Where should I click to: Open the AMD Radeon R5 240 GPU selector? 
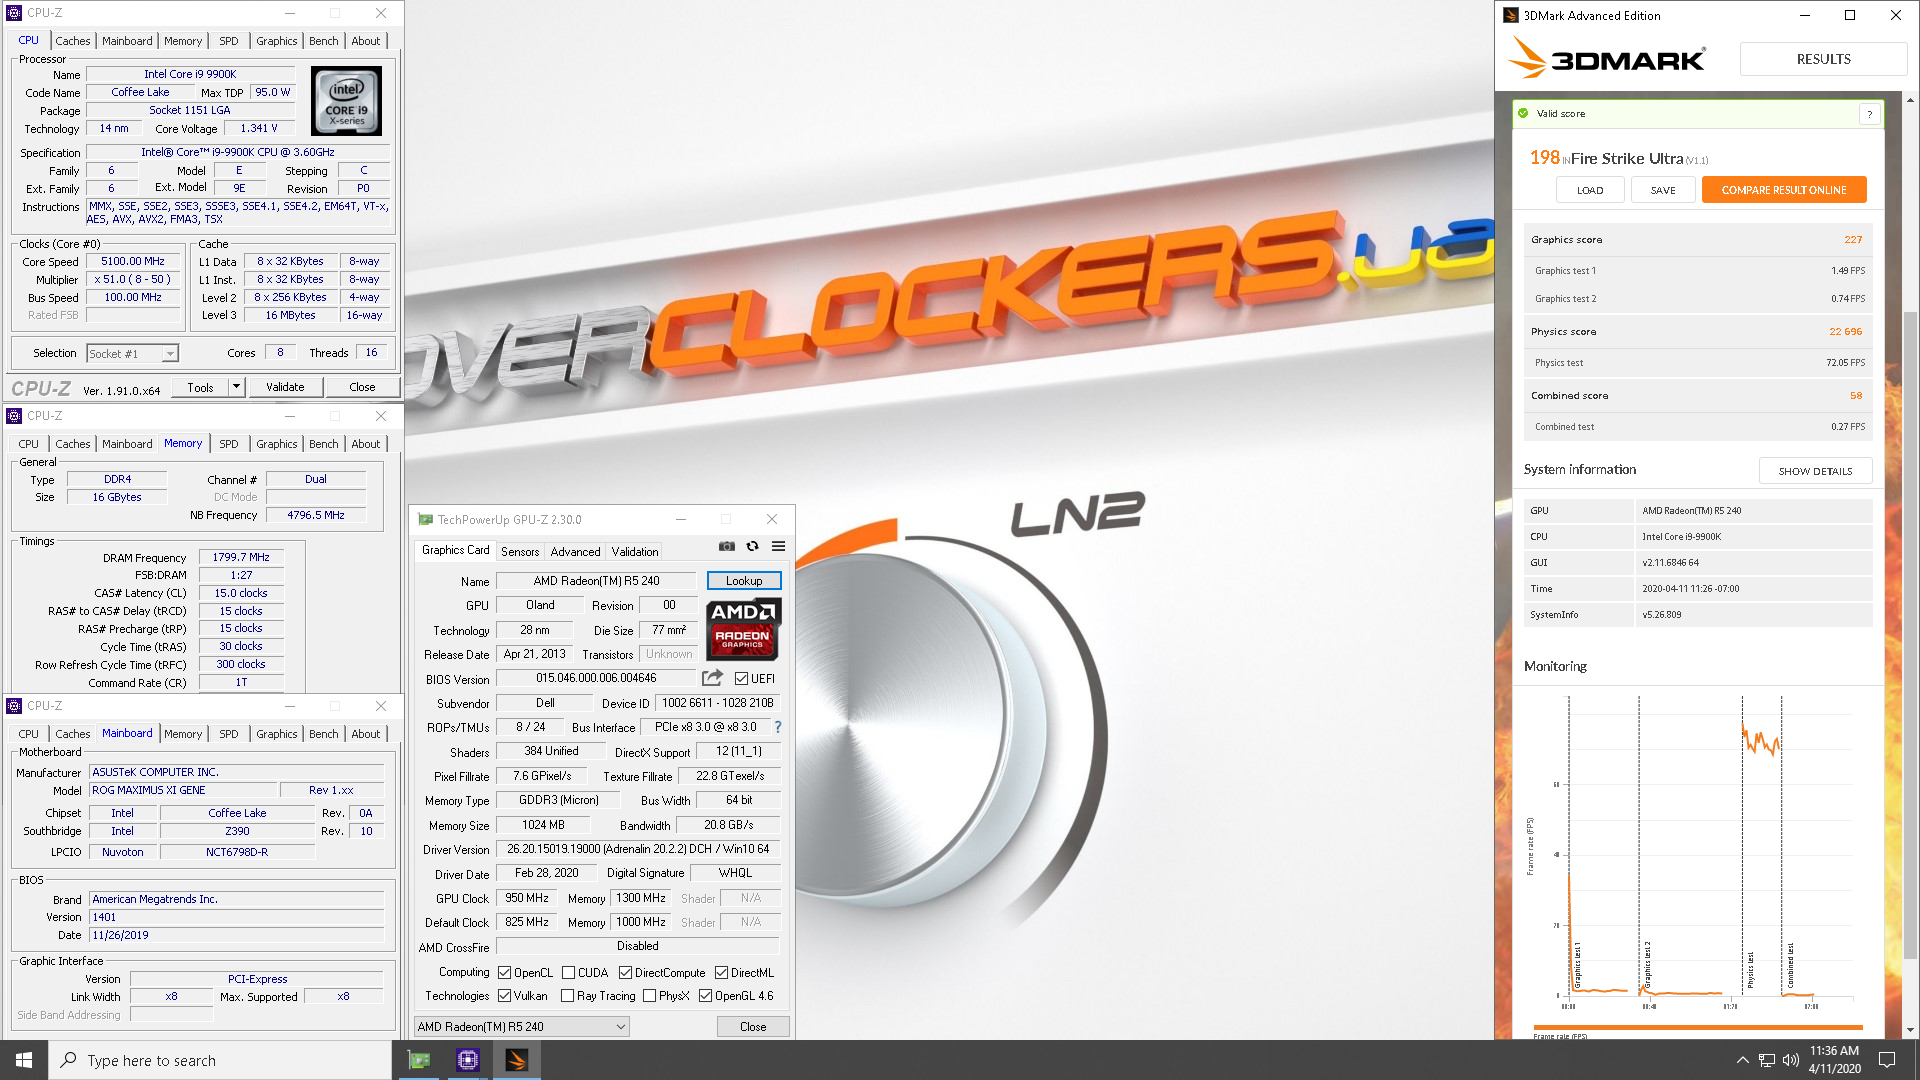[521, 1027]
